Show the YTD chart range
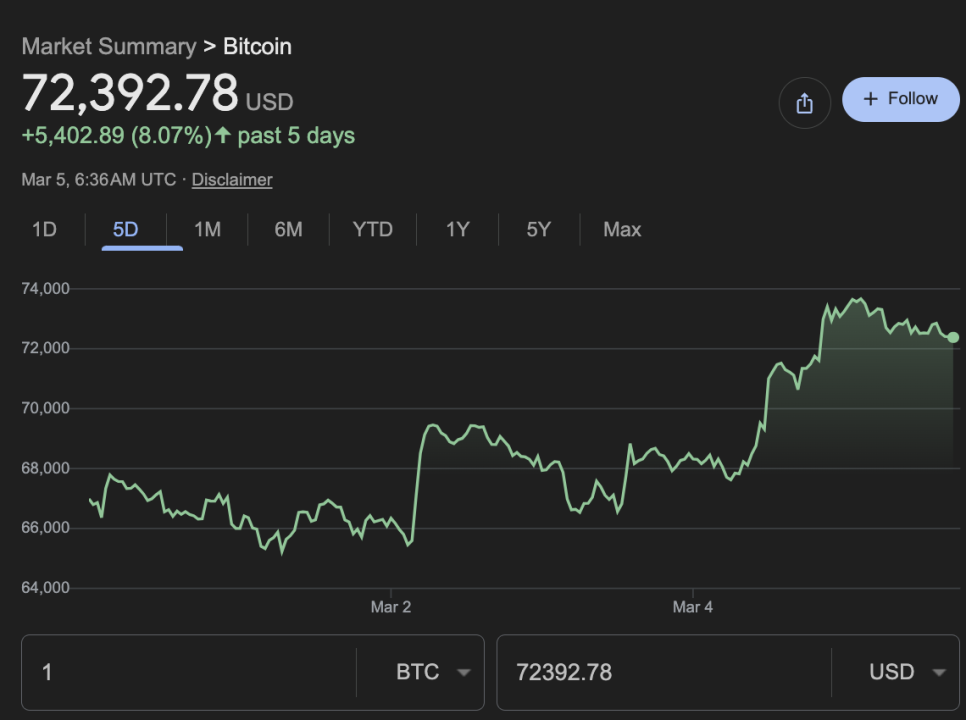The height and width of the screenshot is (720, 966). 373,230
